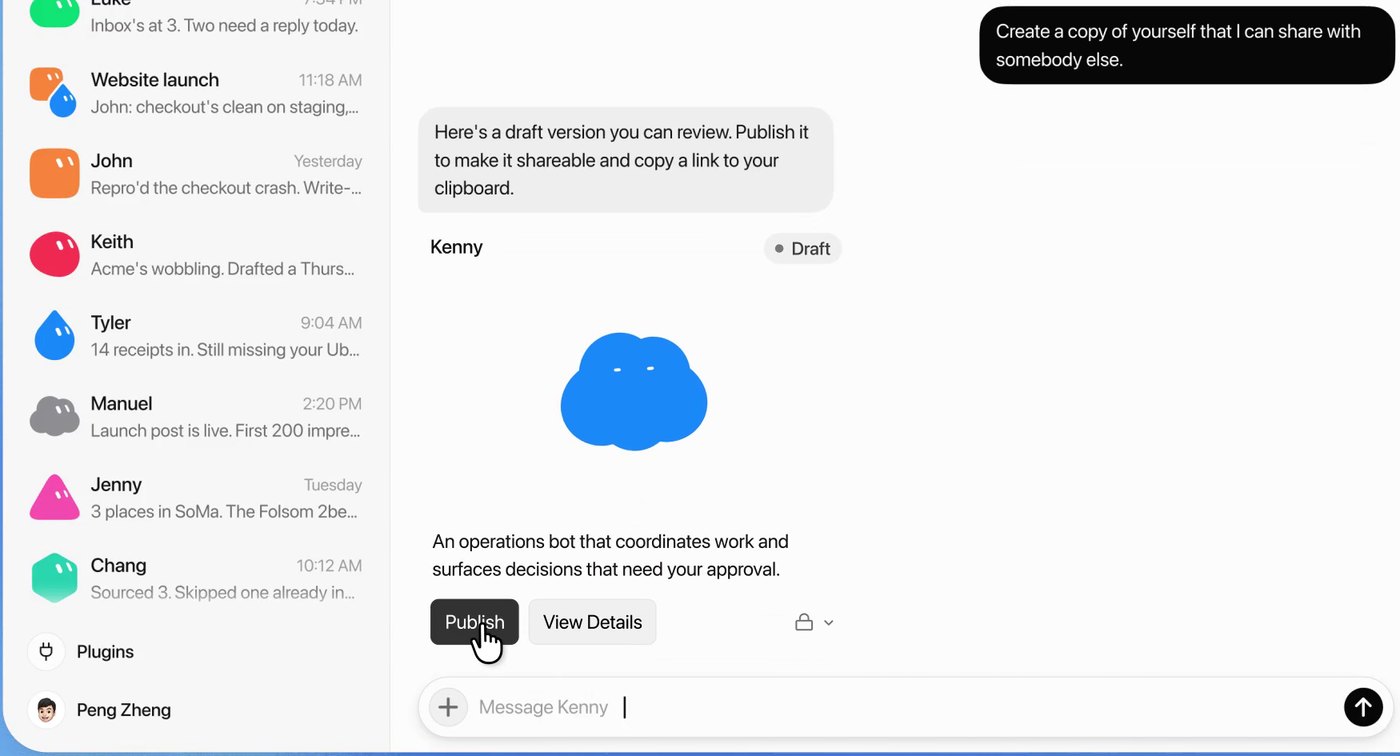This screenshot has width=1400, height=756.
Task: Click the 'Launch post is live' preview
Action: [x=226, y=431]
